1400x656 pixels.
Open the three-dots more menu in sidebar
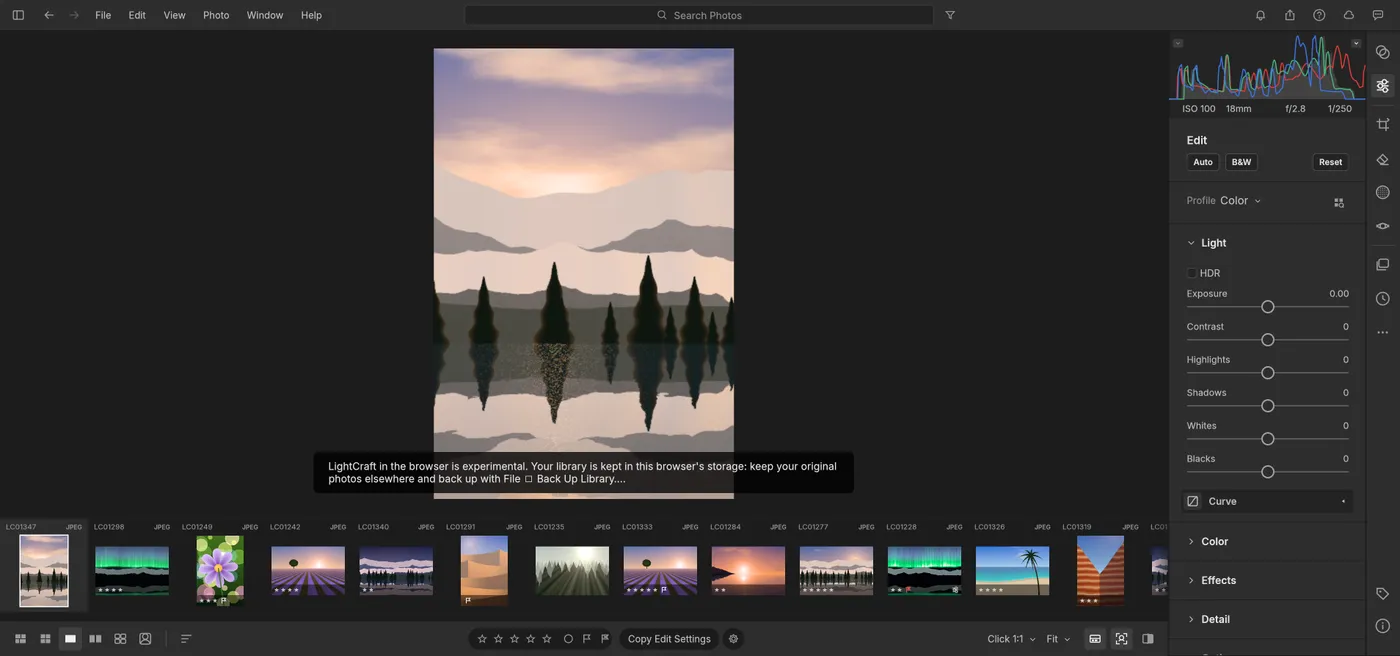tap(1383, 332)
